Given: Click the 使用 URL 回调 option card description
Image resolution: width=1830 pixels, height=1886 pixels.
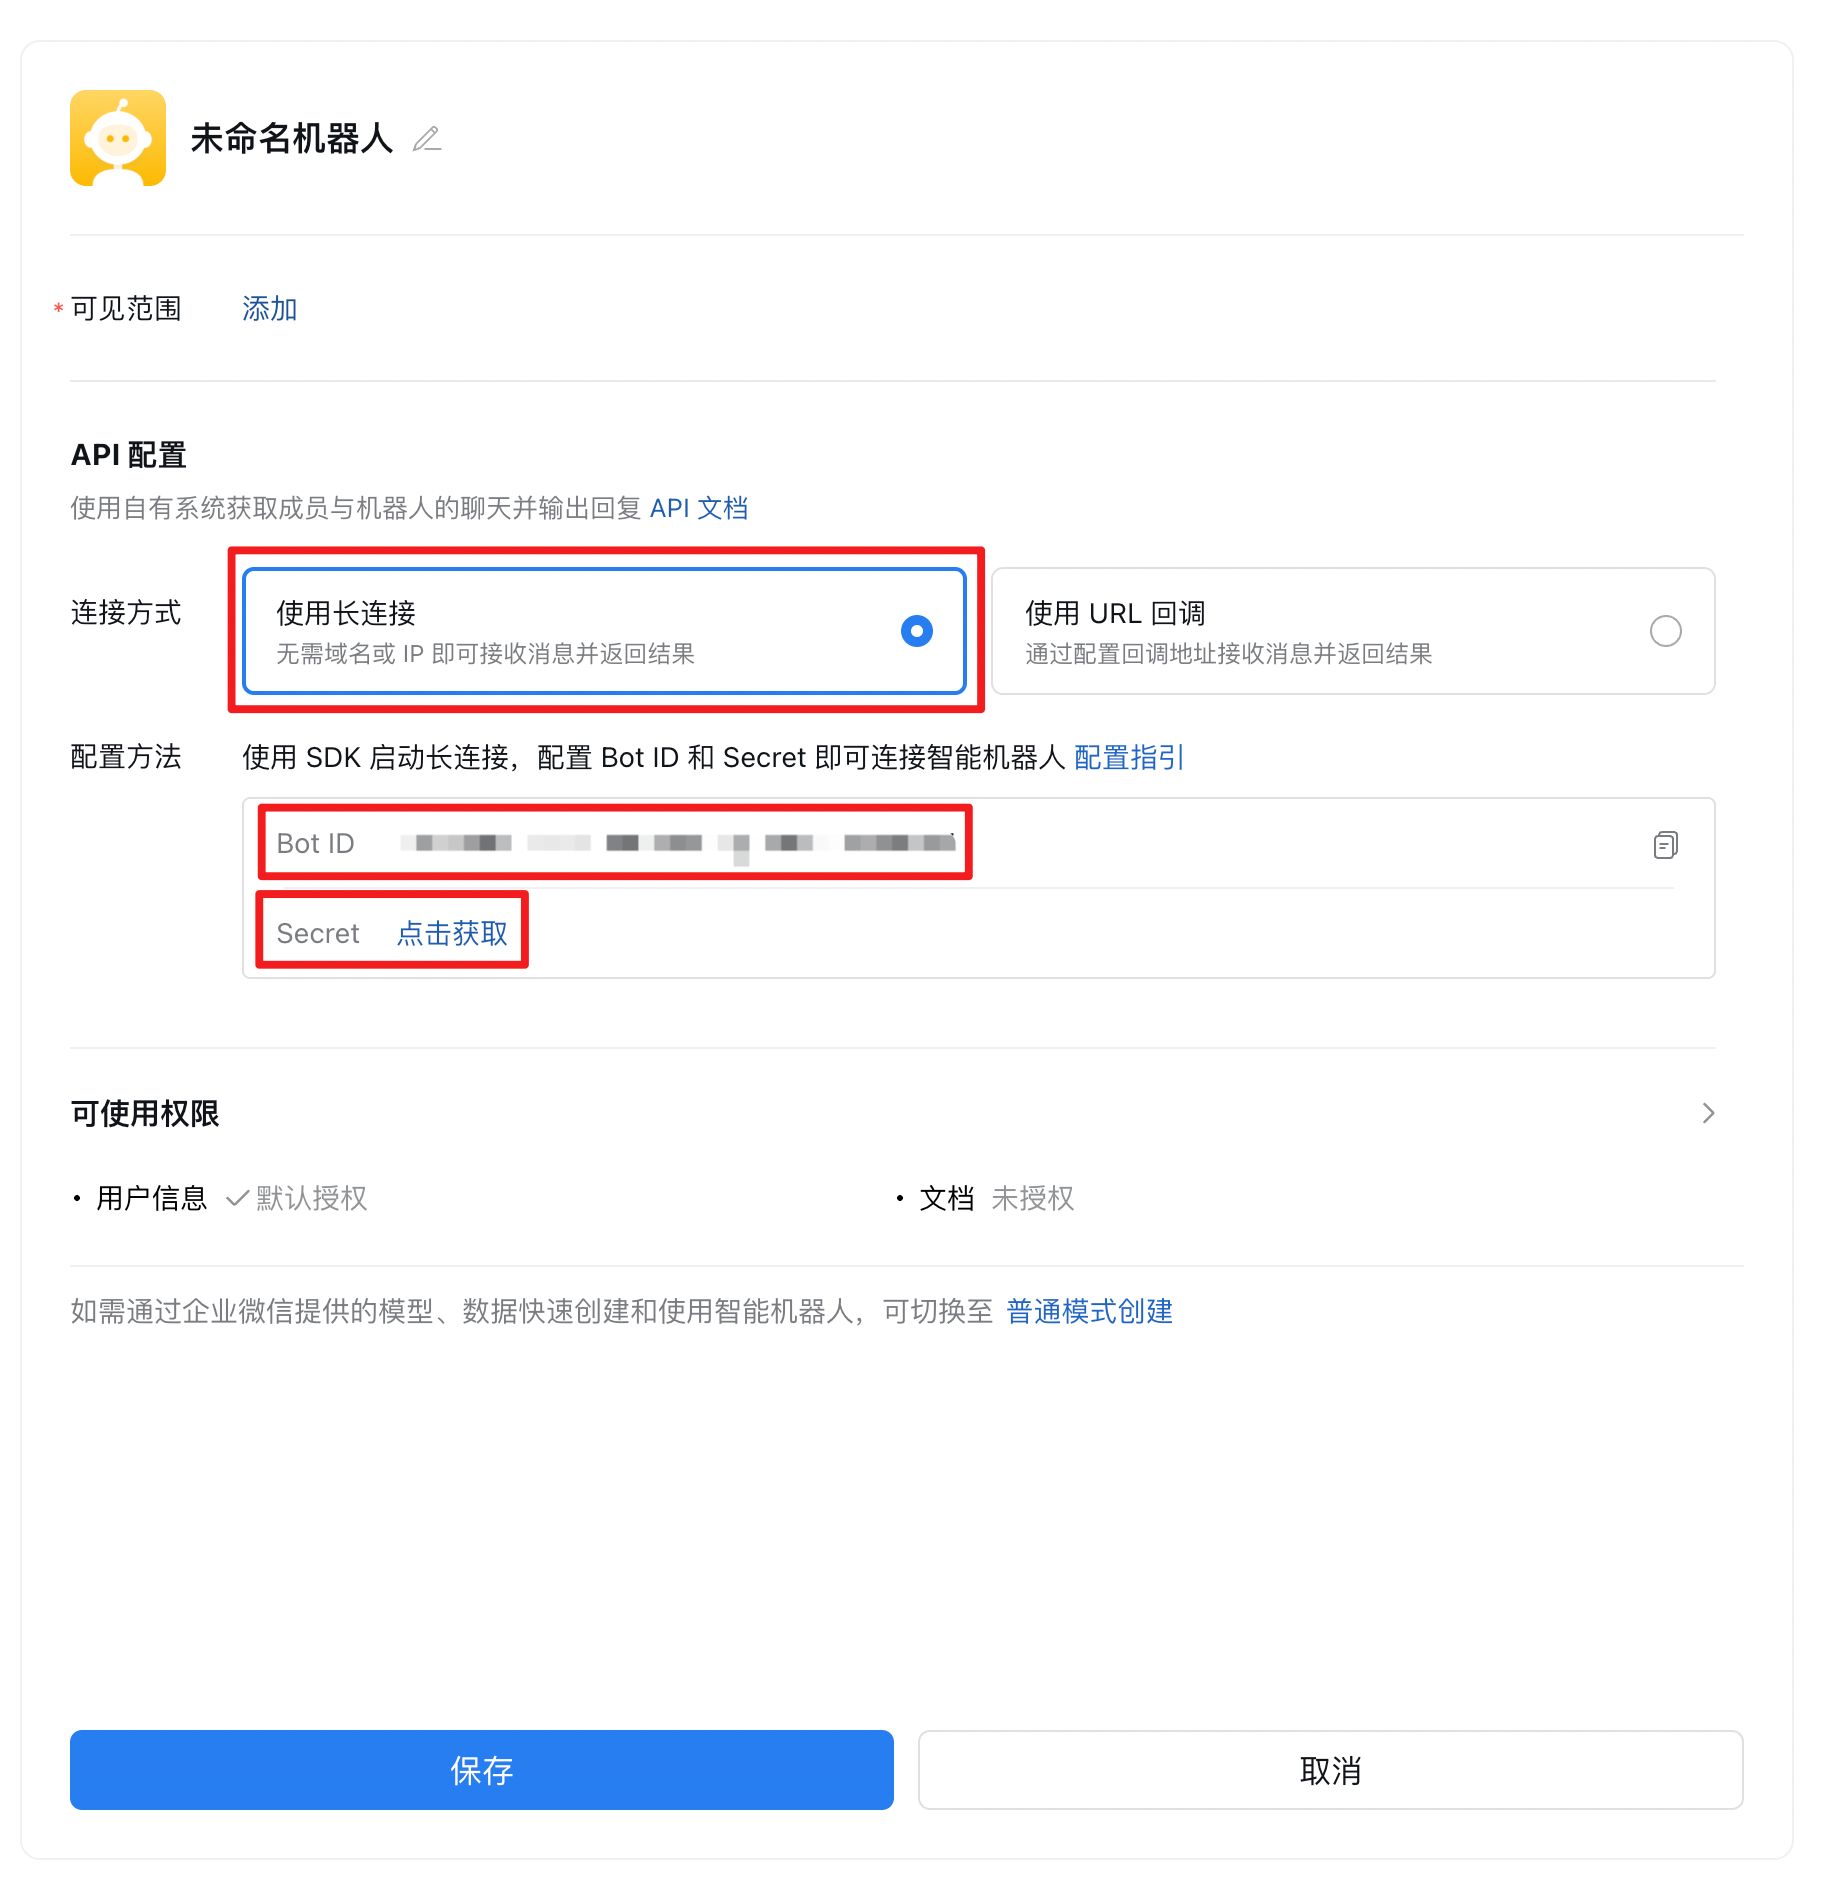Looking at the screenshot, I should tap(1229, 654).
